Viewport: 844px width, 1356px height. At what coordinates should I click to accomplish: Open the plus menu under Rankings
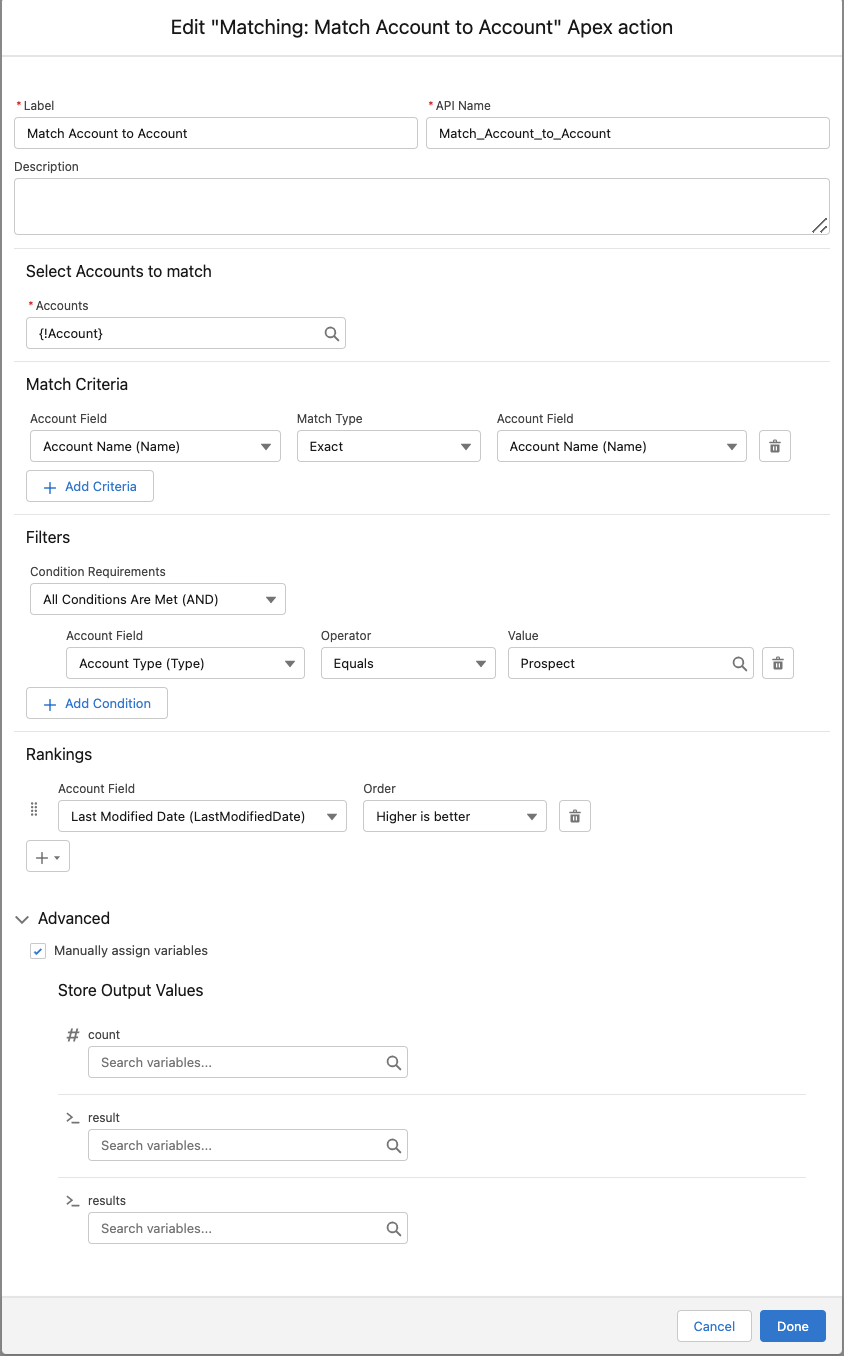click(47, 858)
